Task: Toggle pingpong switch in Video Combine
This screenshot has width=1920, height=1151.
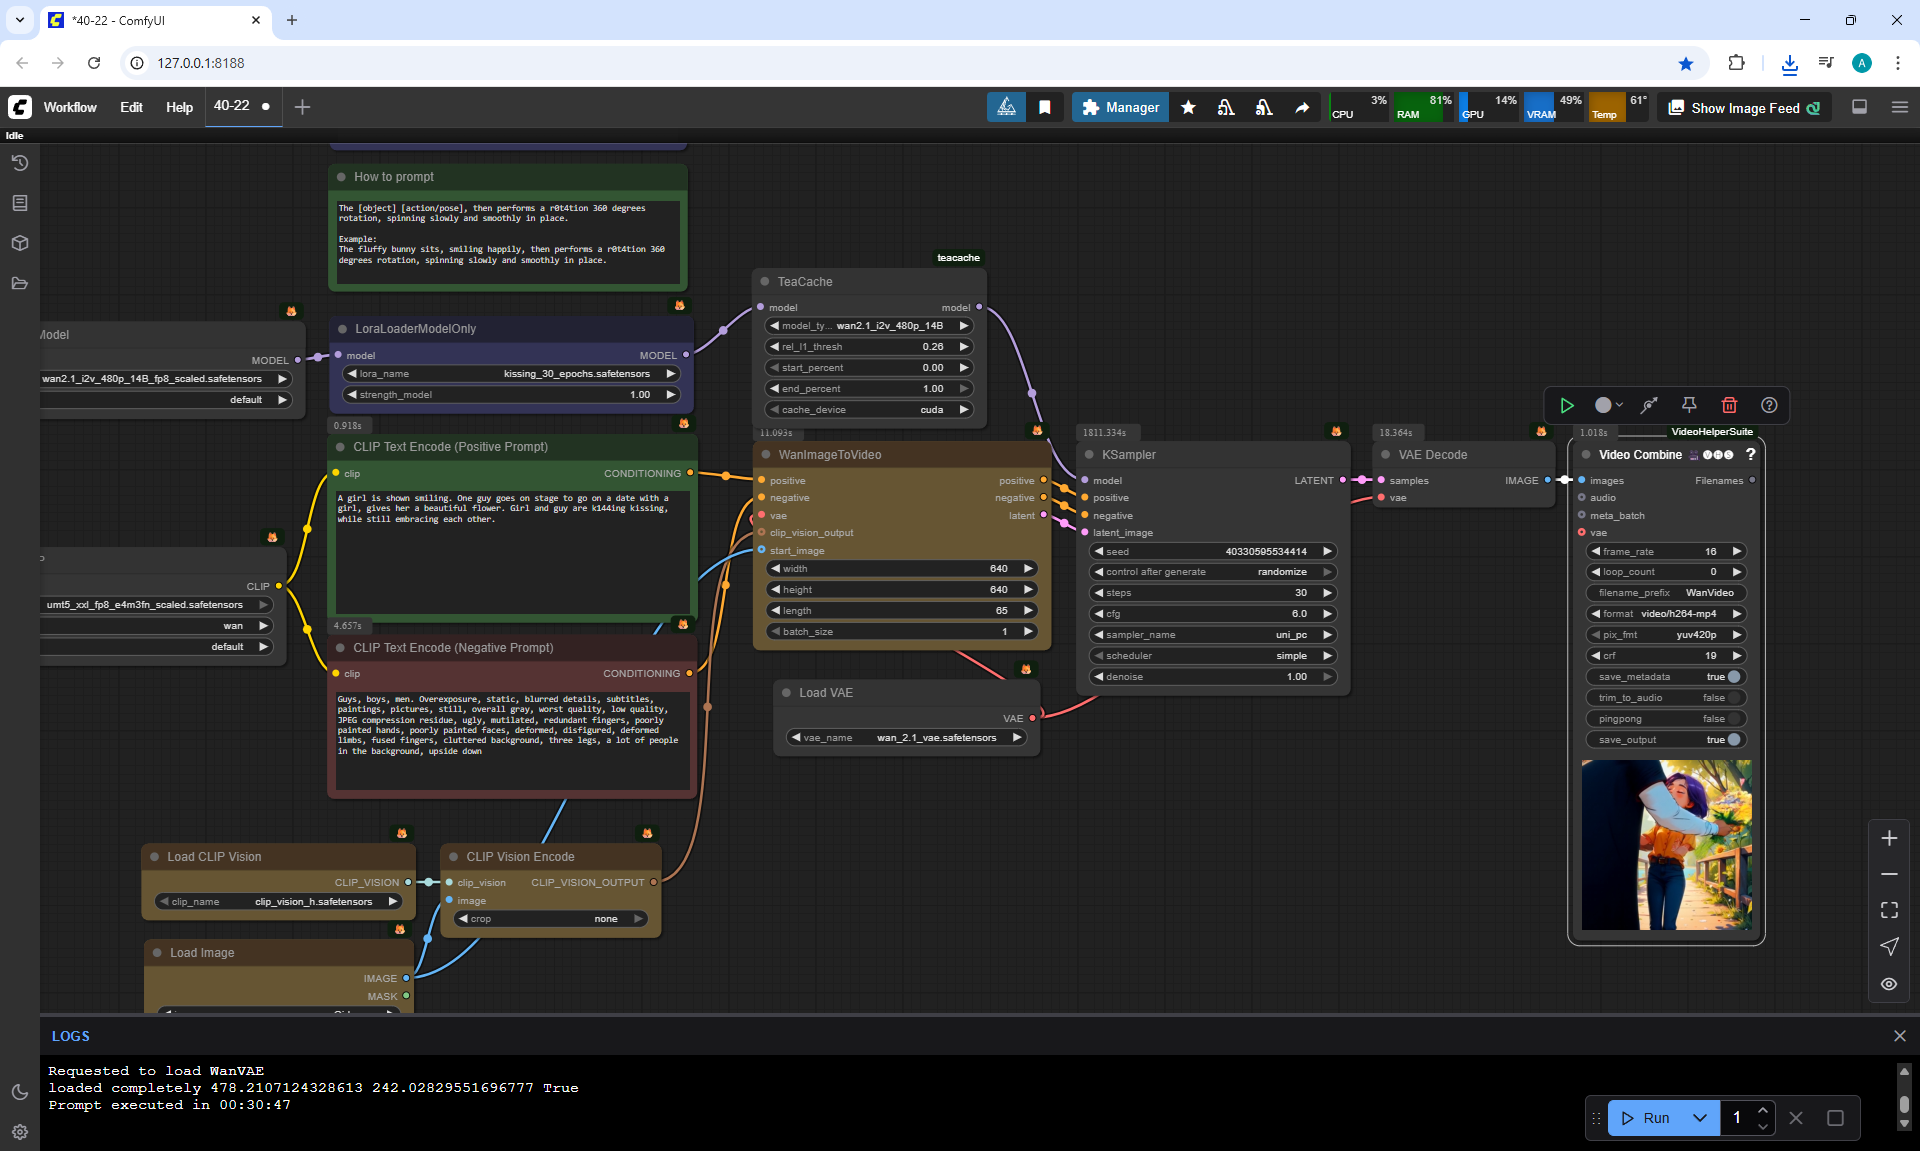Action: tap(1733, 719)
